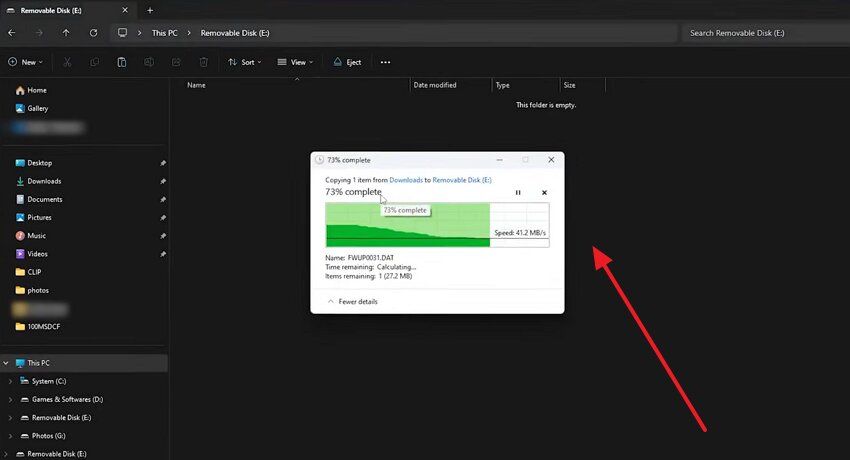Click the PC monitor icon in address bar

[x=123, y=33]
